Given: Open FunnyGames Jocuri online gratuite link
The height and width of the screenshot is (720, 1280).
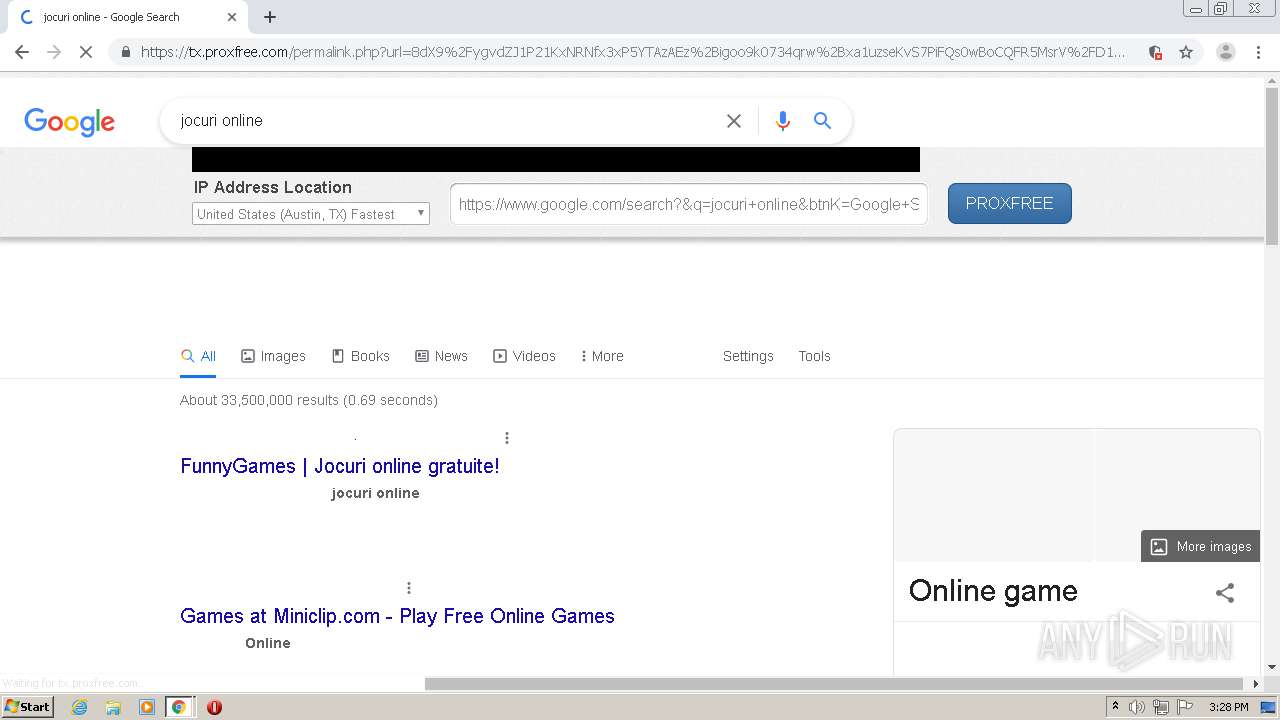Looking at the screenshot, I should (340, 466).
